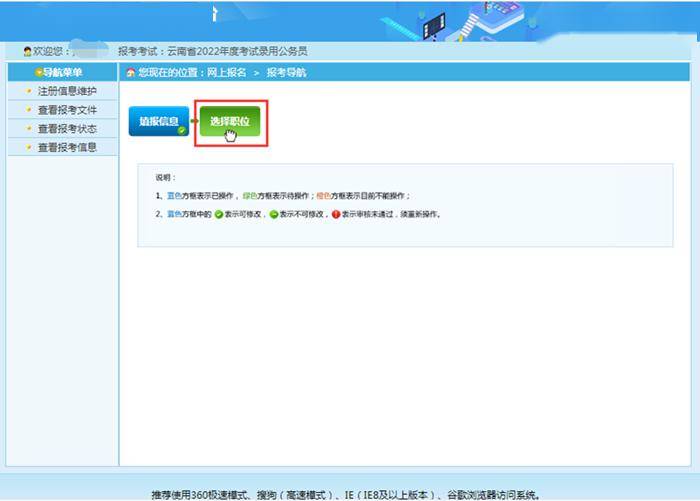
Task: Click the yellow icon in 导航菜单 header
Action: coord(38,73)
